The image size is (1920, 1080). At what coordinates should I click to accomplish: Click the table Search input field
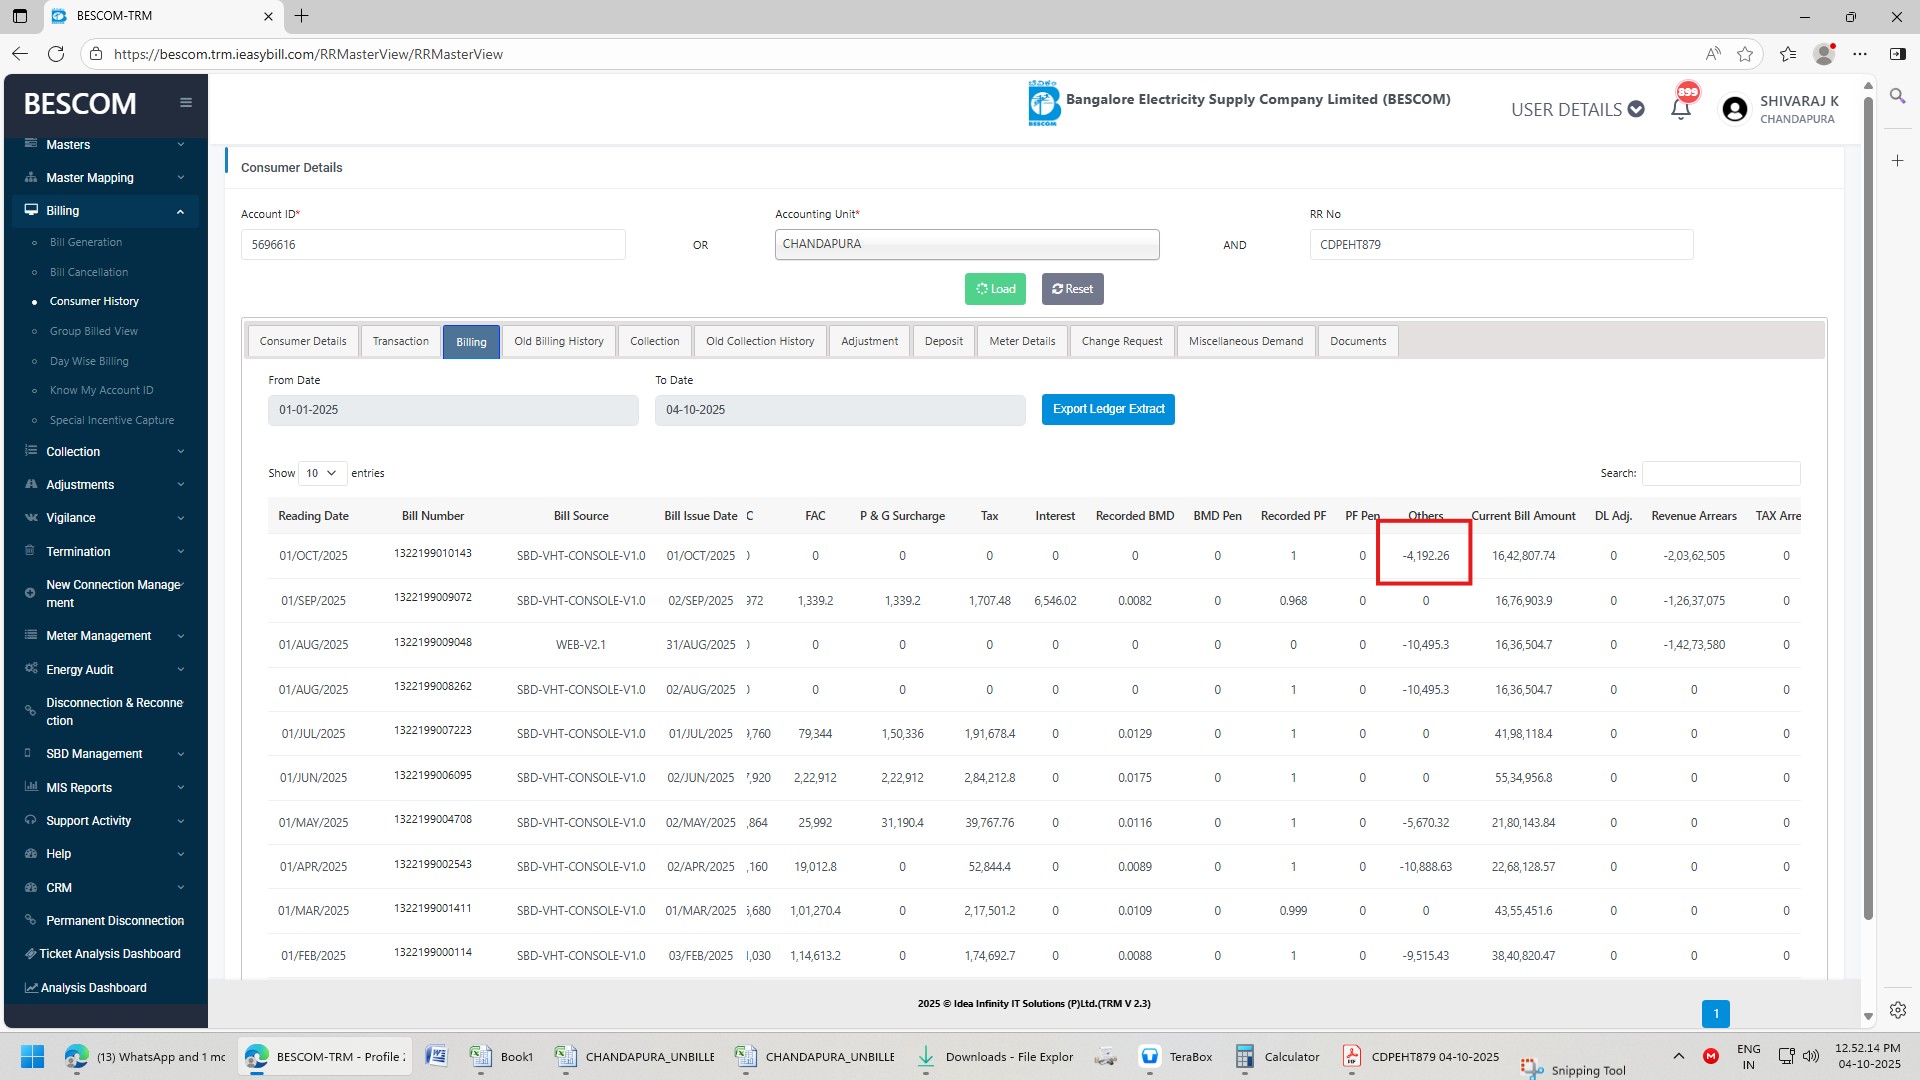(1720, 473)
